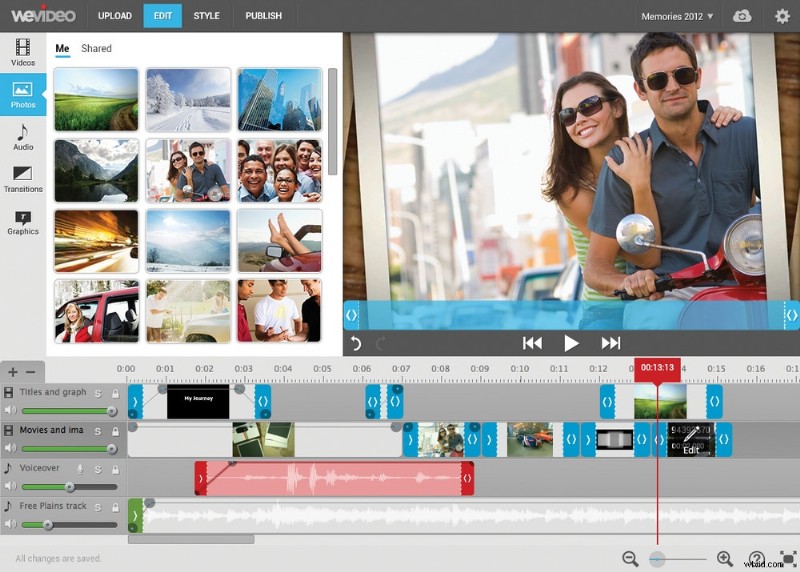Click Titles and graph volume slider
The image size is (800, 572).
(x=69, y=411)
